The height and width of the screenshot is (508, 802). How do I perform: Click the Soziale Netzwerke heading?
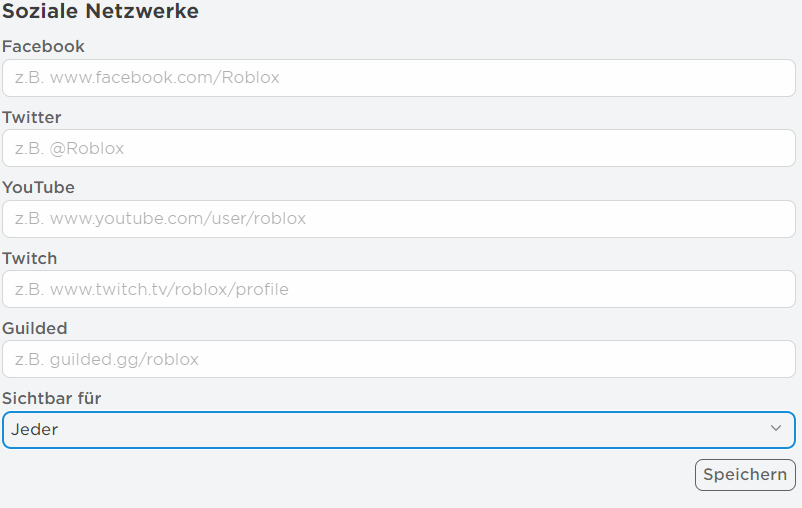coord(100,11)
